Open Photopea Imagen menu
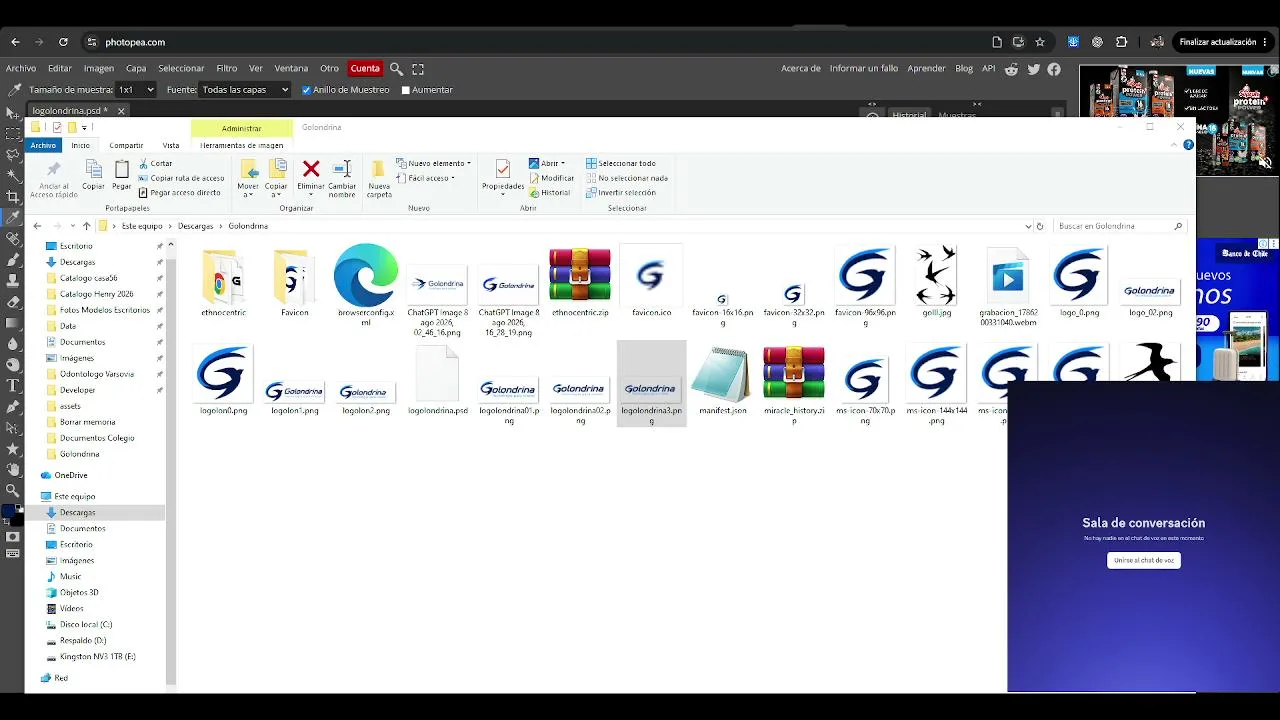The height and width of the screenshot is (720, 1280). (98, 69)
